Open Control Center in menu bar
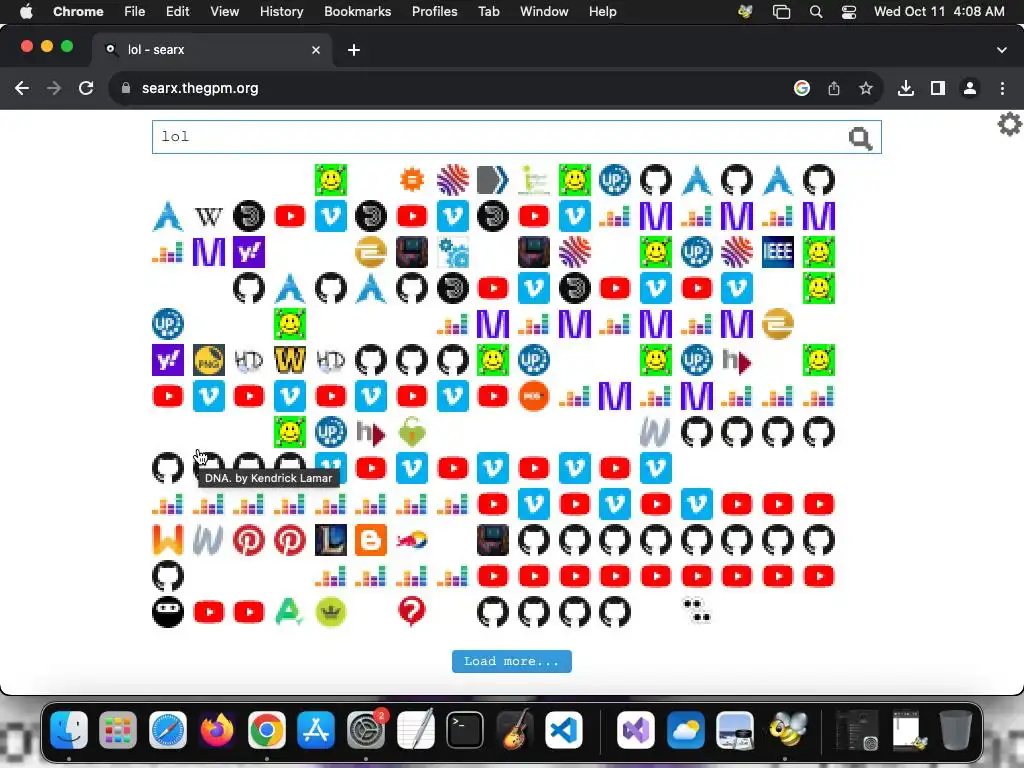The width and height of the screenshot is (1024, 768). (848, 11)
